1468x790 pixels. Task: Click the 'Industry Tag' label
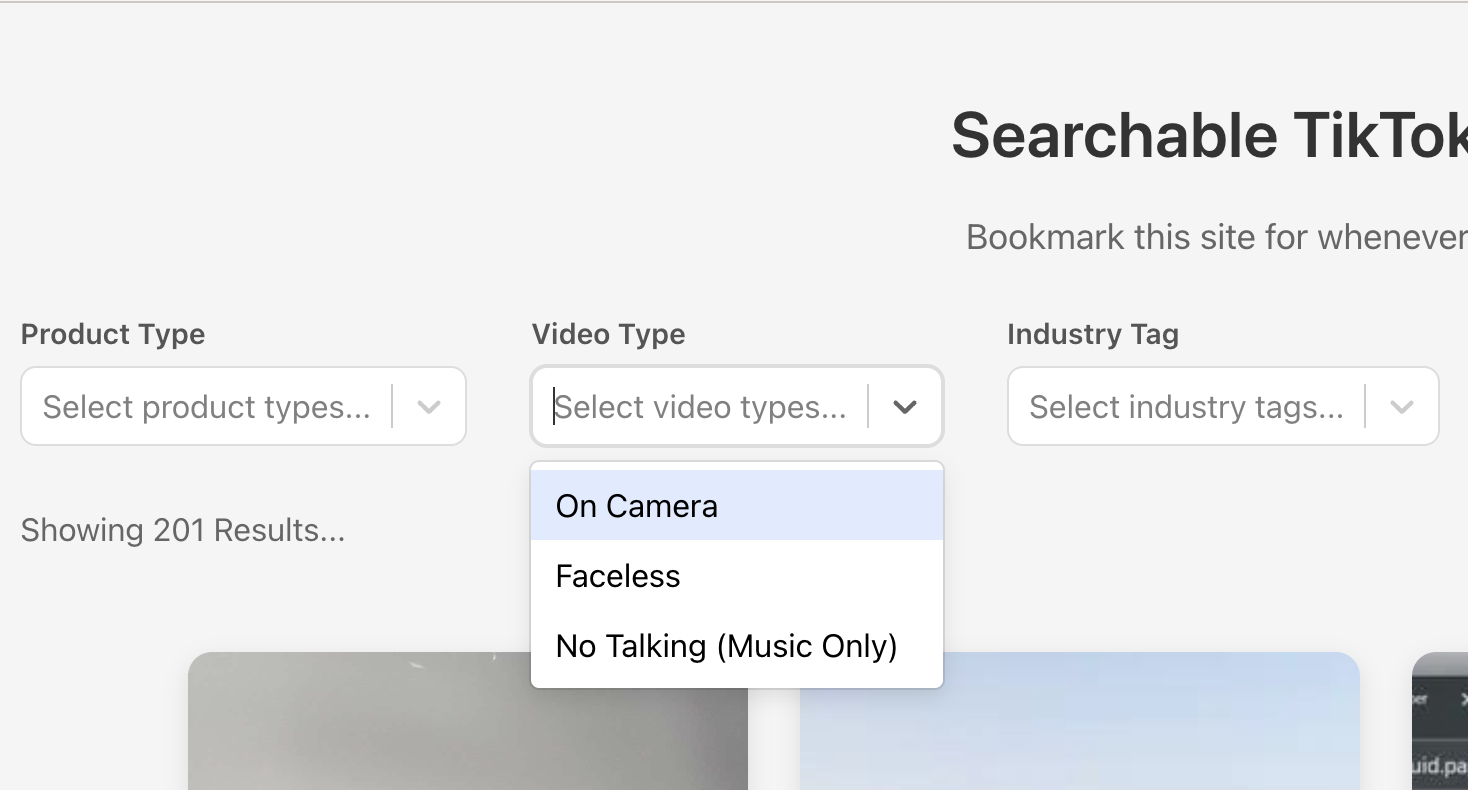[1093, 334]
